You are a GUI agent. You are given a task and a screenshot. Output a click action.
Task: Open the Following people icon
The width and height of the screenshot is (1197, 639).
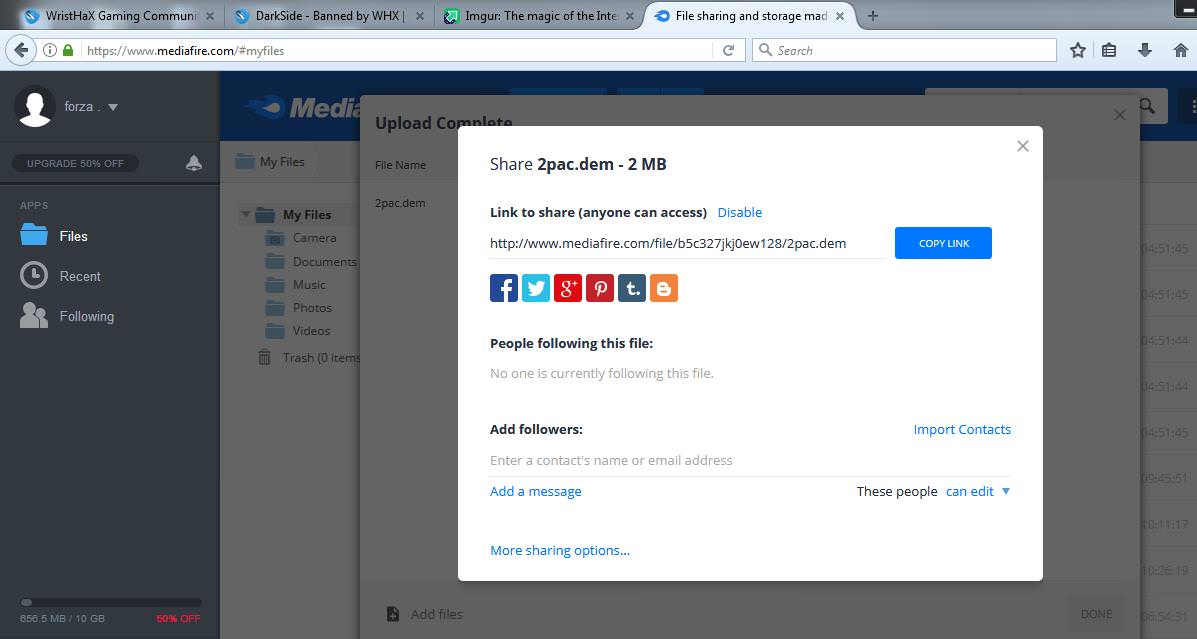pos(34,316)
